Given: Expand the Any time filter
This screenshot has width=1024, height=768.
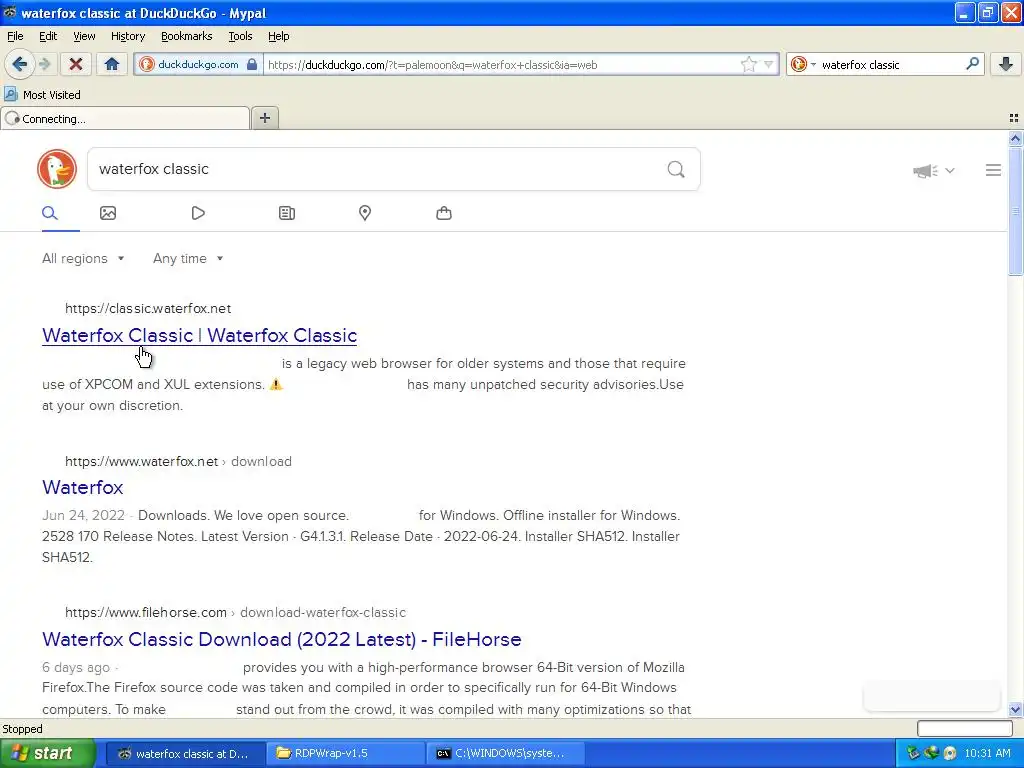Looking at the screenshot, I should [x=188, y=259].
